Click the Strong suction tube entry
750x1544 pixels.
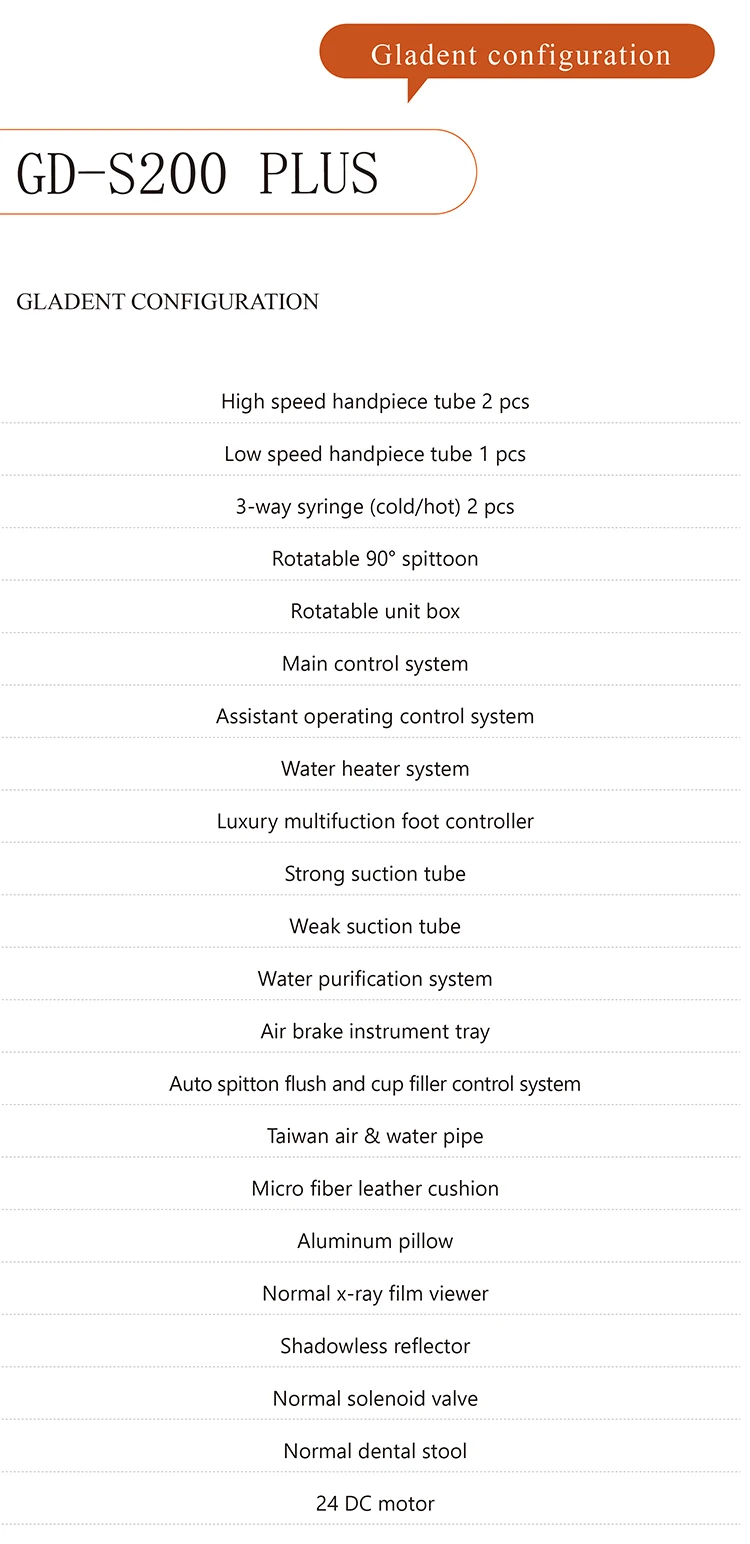tap(375, 874)
